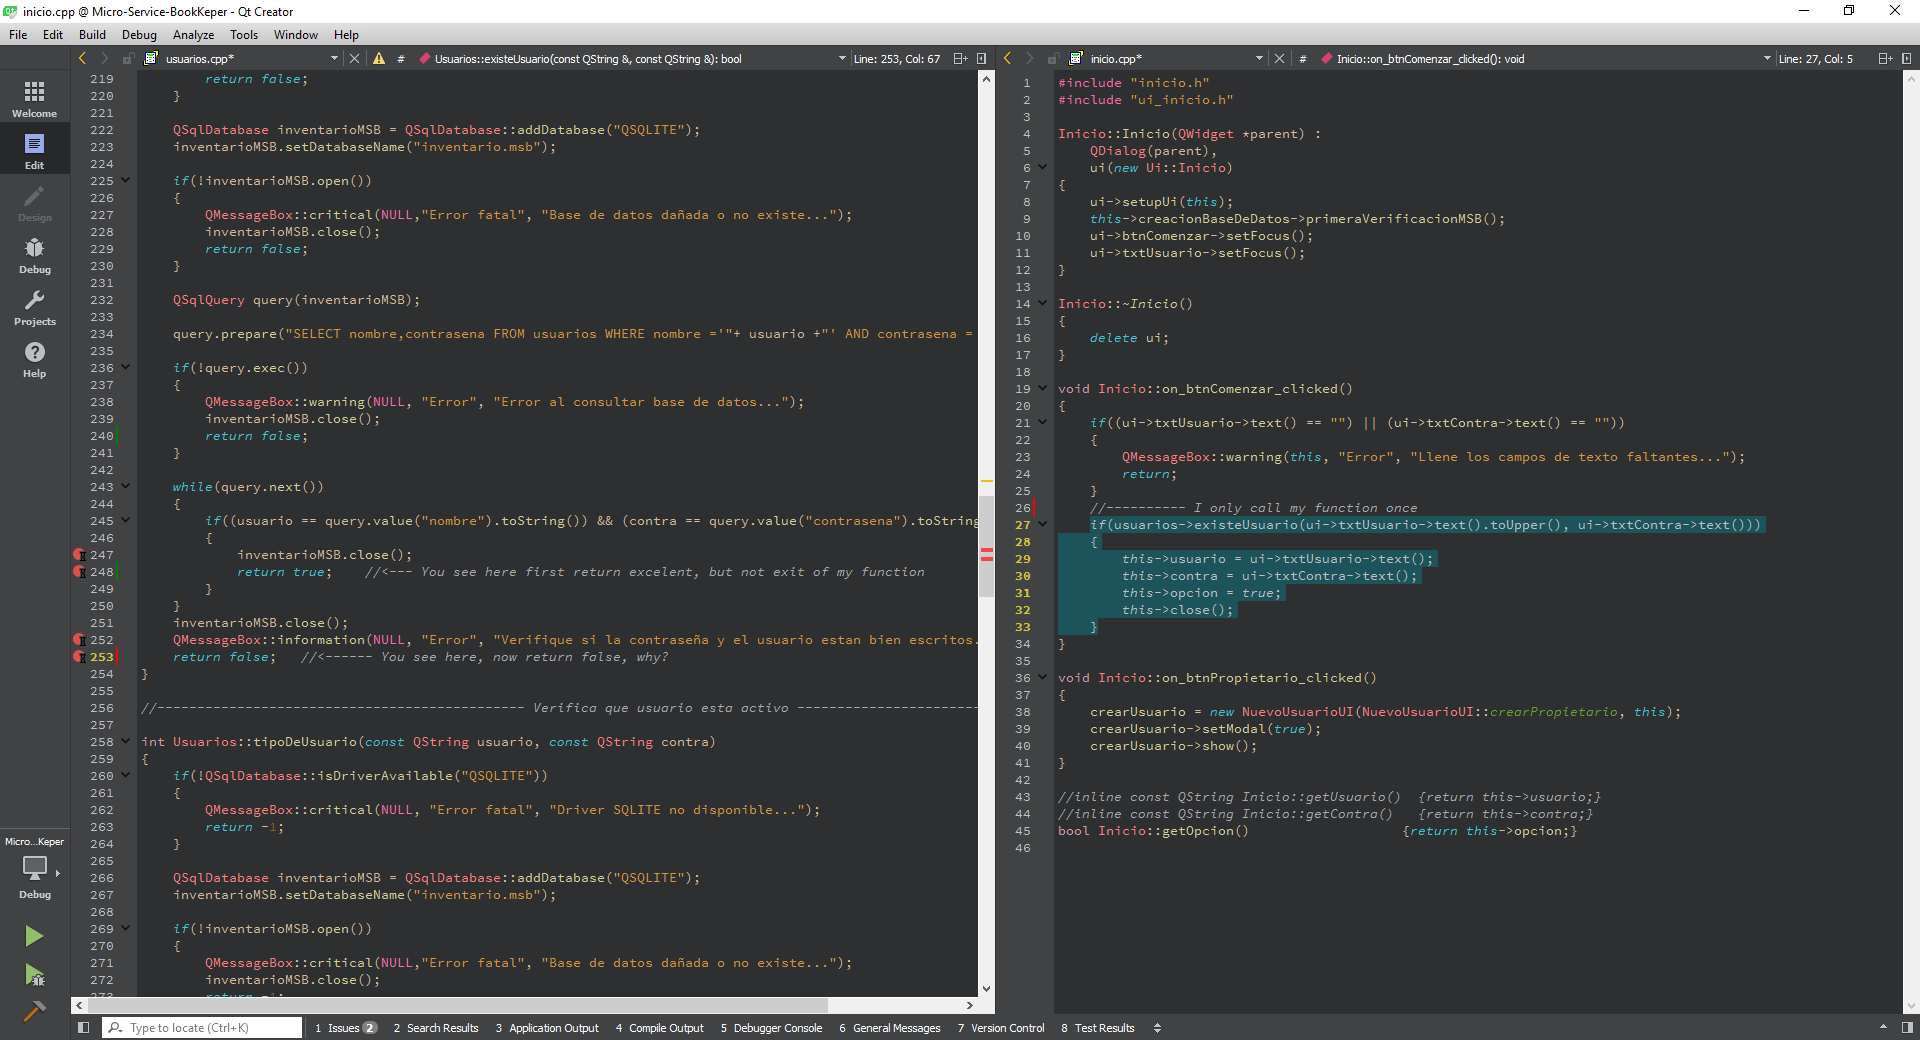Close the inicio.cpp document

pos(1279,59)
